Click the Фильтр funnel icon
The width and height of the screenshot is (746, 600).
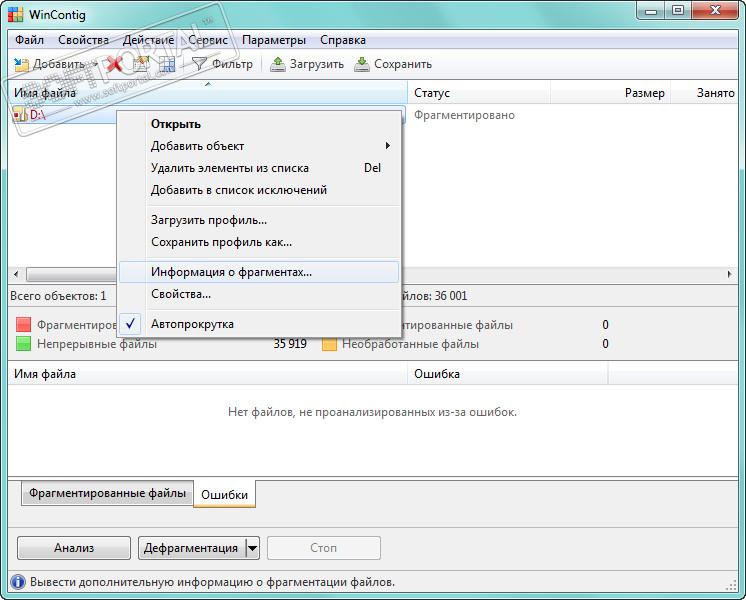pyautogui.click(x=199, y=64)
